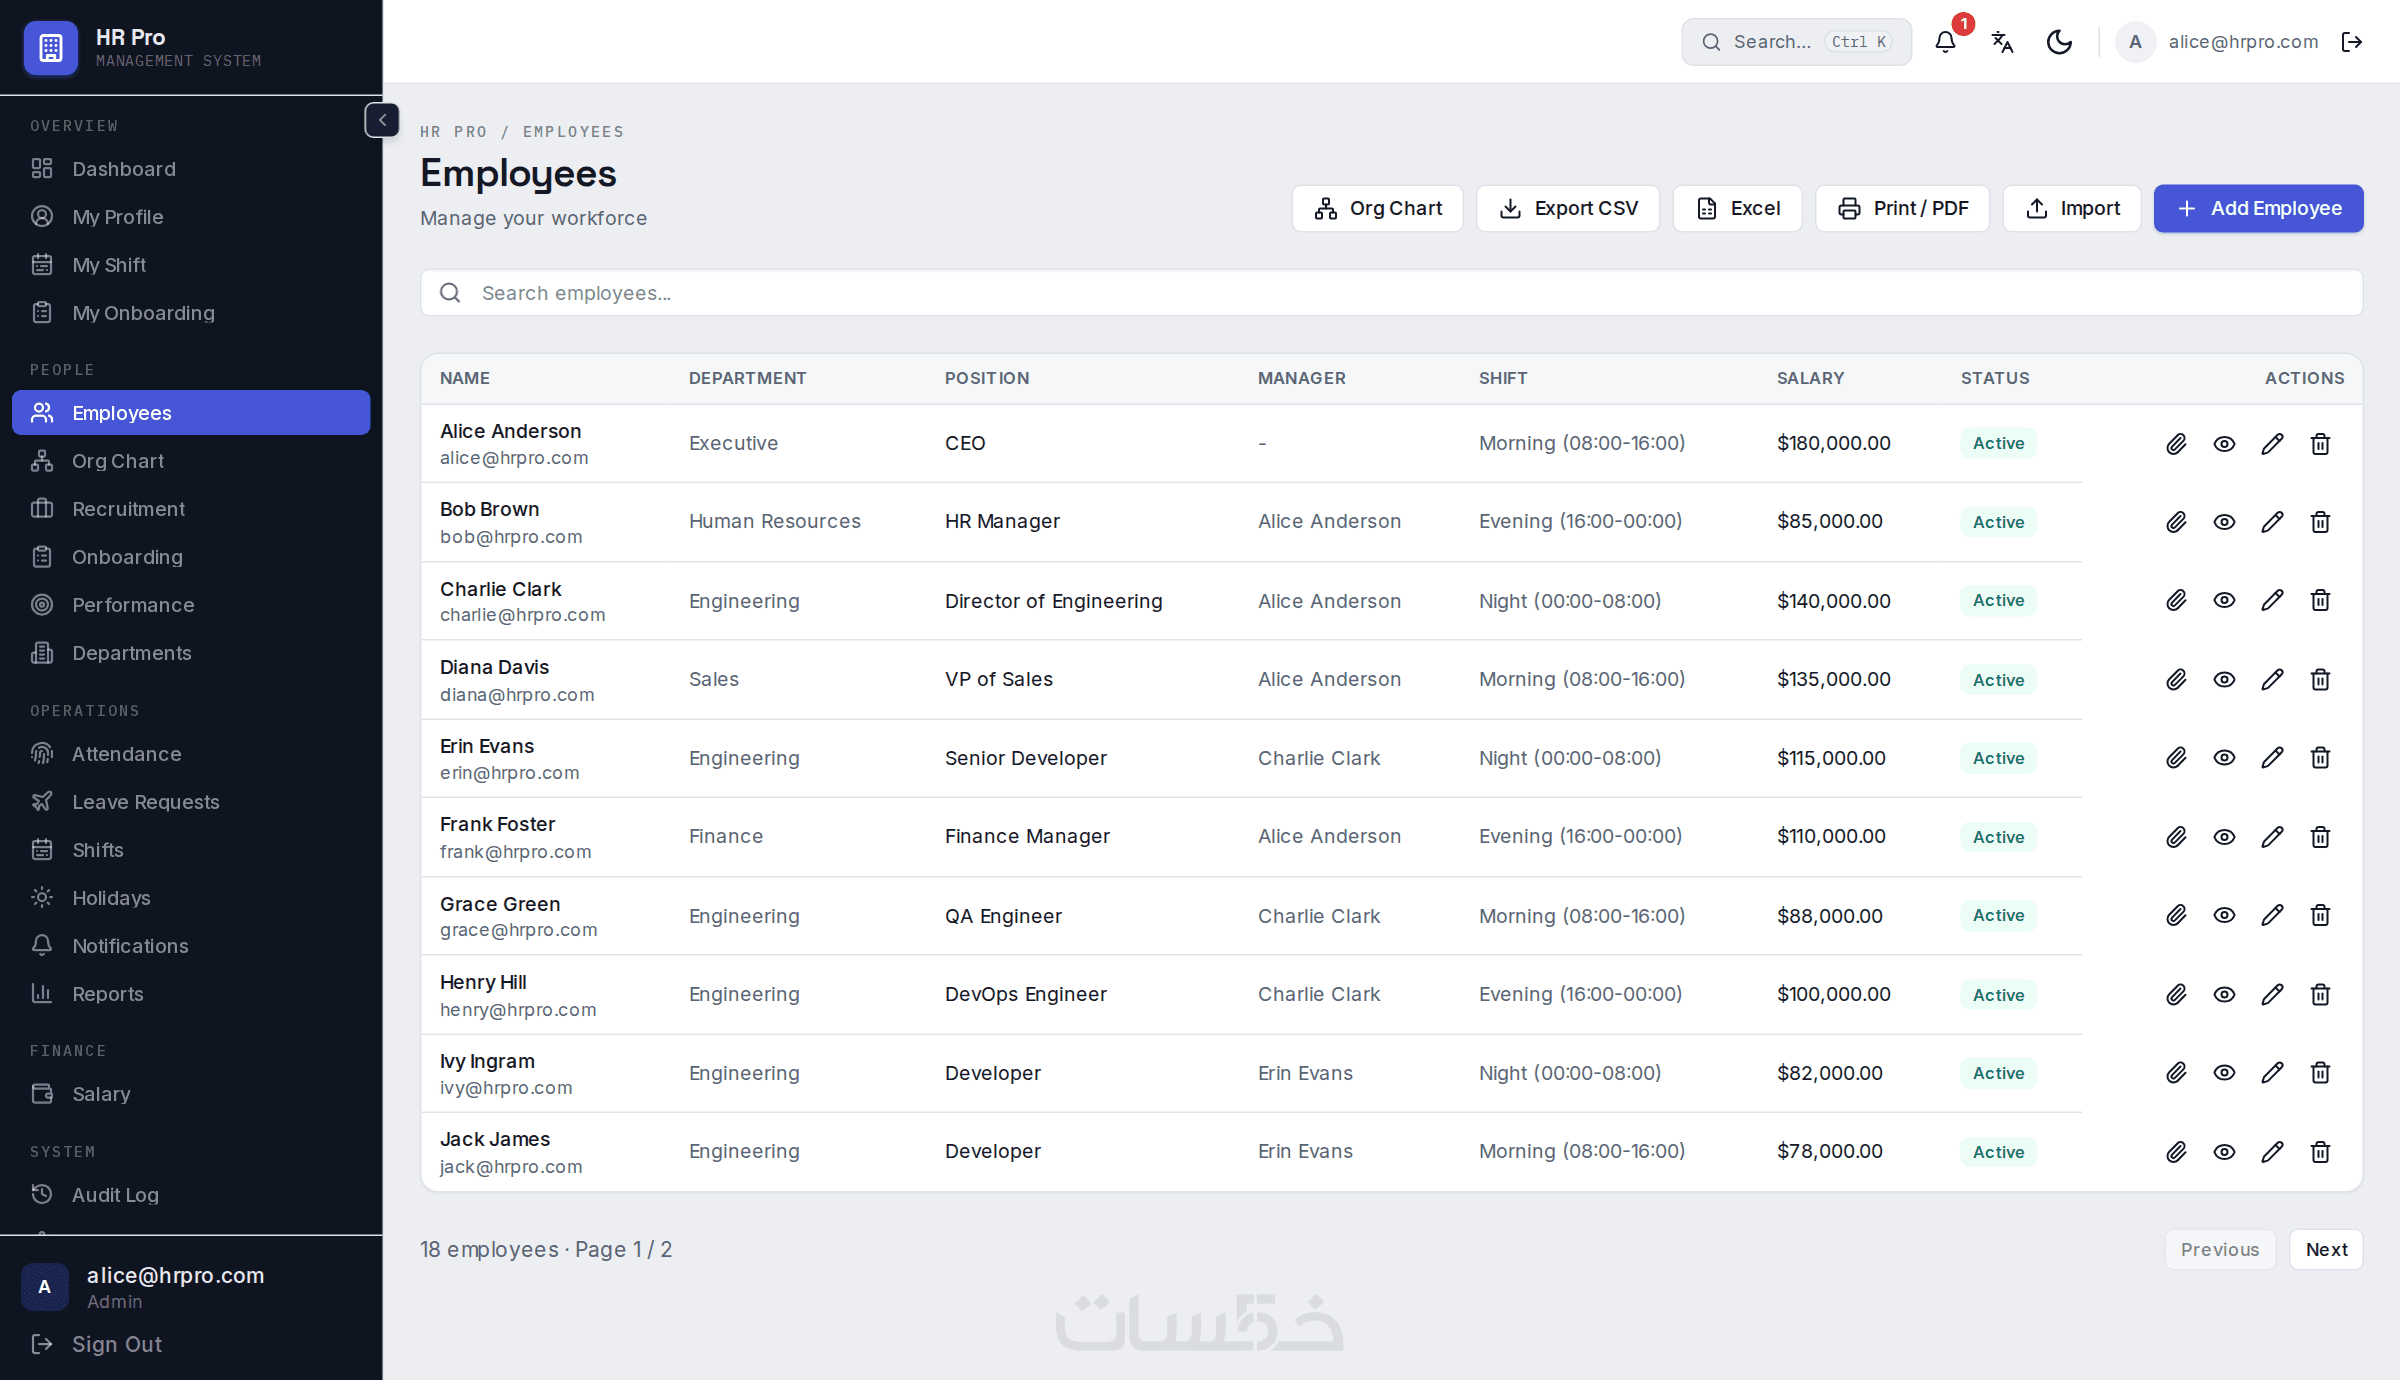Open attachments for Jack James
Screen dimensions: 2400x1380
click(2176, 1152)
